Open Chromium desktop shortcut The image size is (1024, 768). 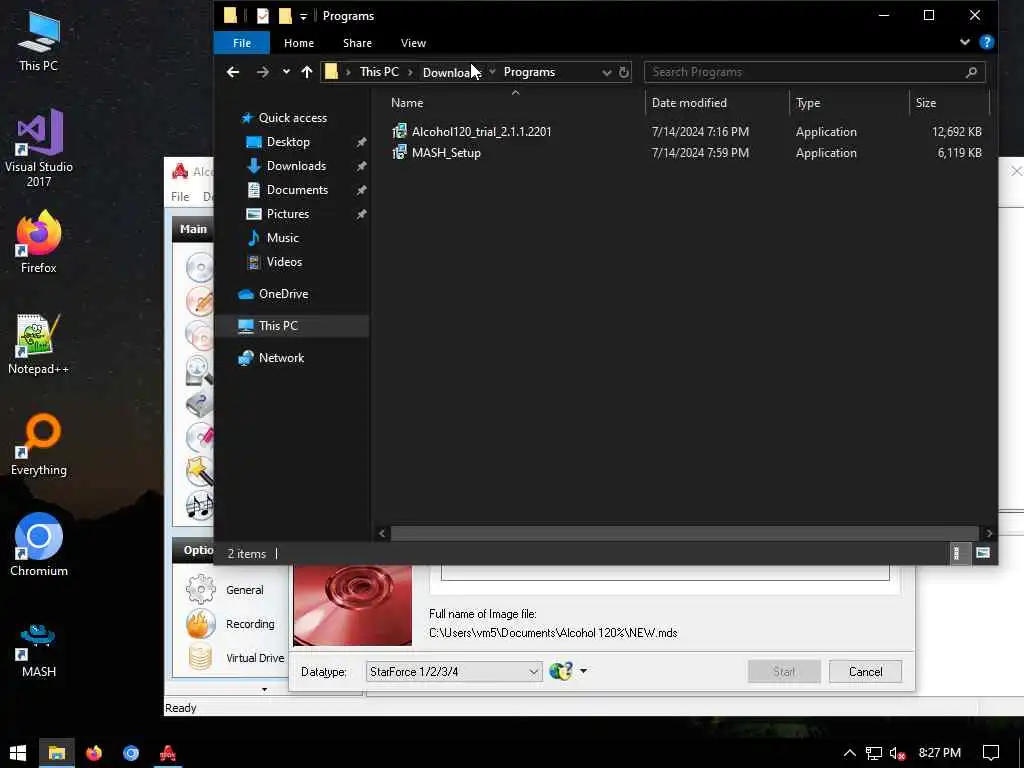tap(38, 545)
